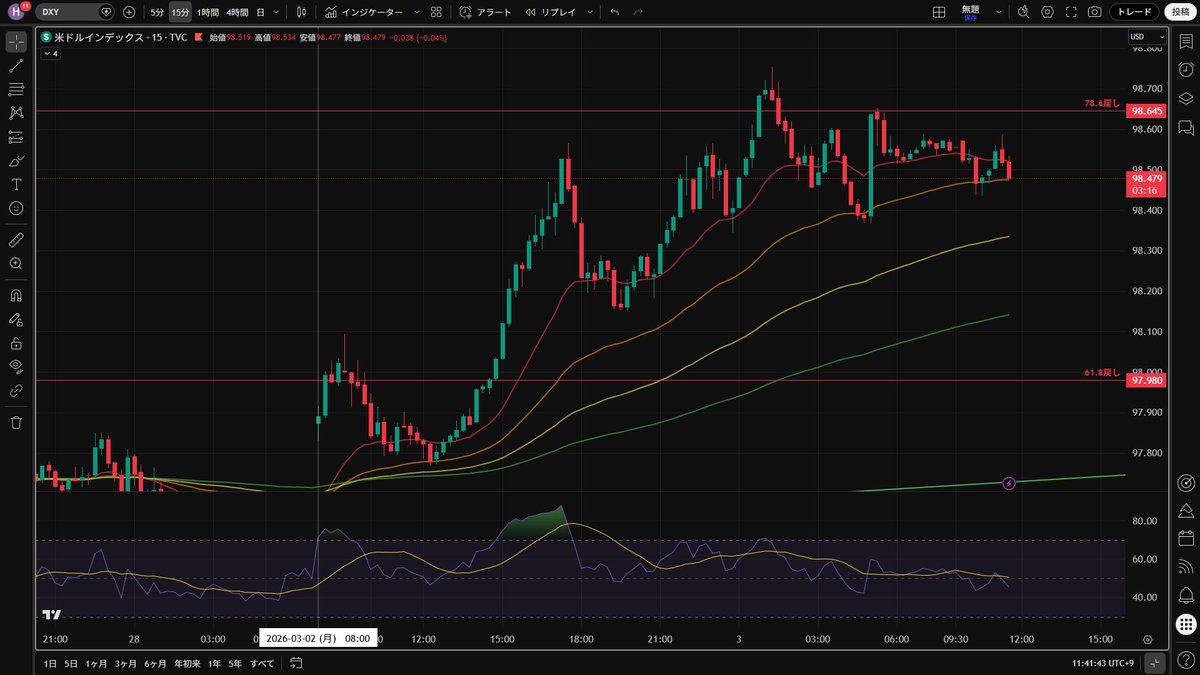Switch to the 15分 interval

click(180, 12)
